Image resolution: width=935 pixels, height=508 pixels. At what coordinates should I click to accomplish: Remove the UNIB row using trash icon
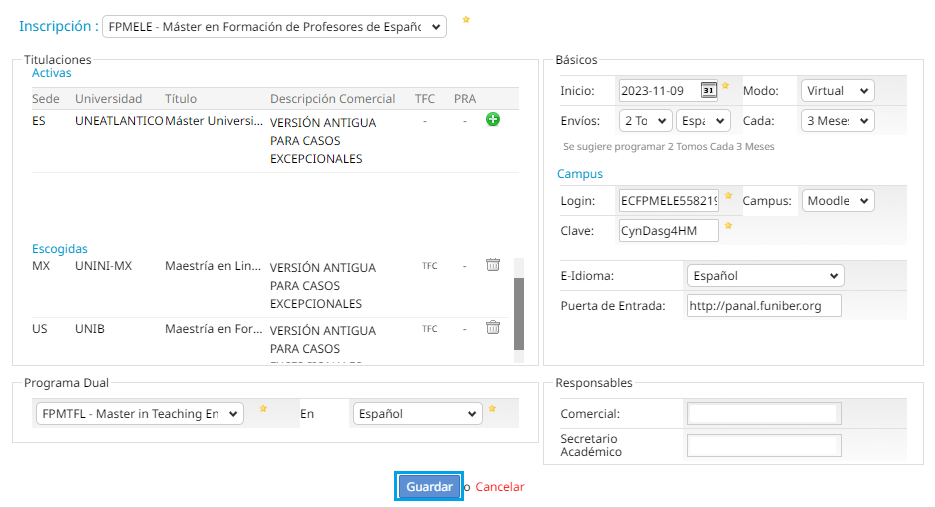point(492,327)
